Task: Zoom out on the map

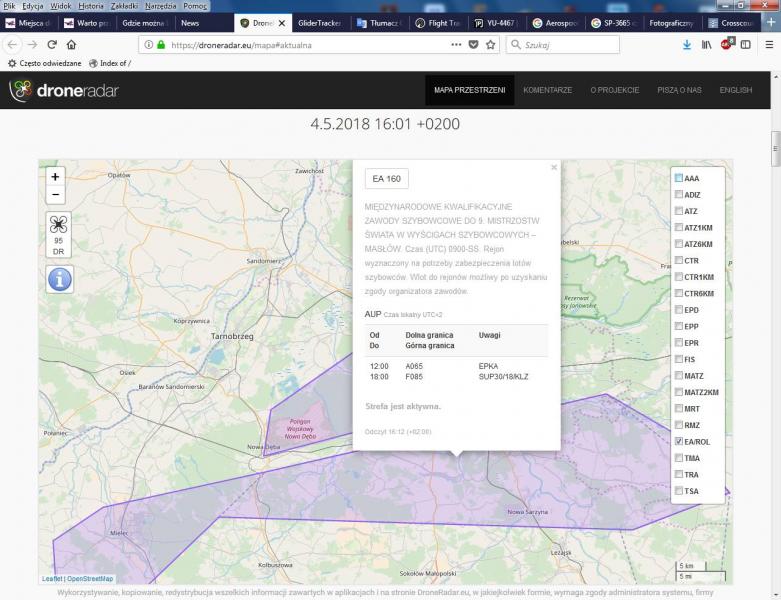Action: (56, 195)
